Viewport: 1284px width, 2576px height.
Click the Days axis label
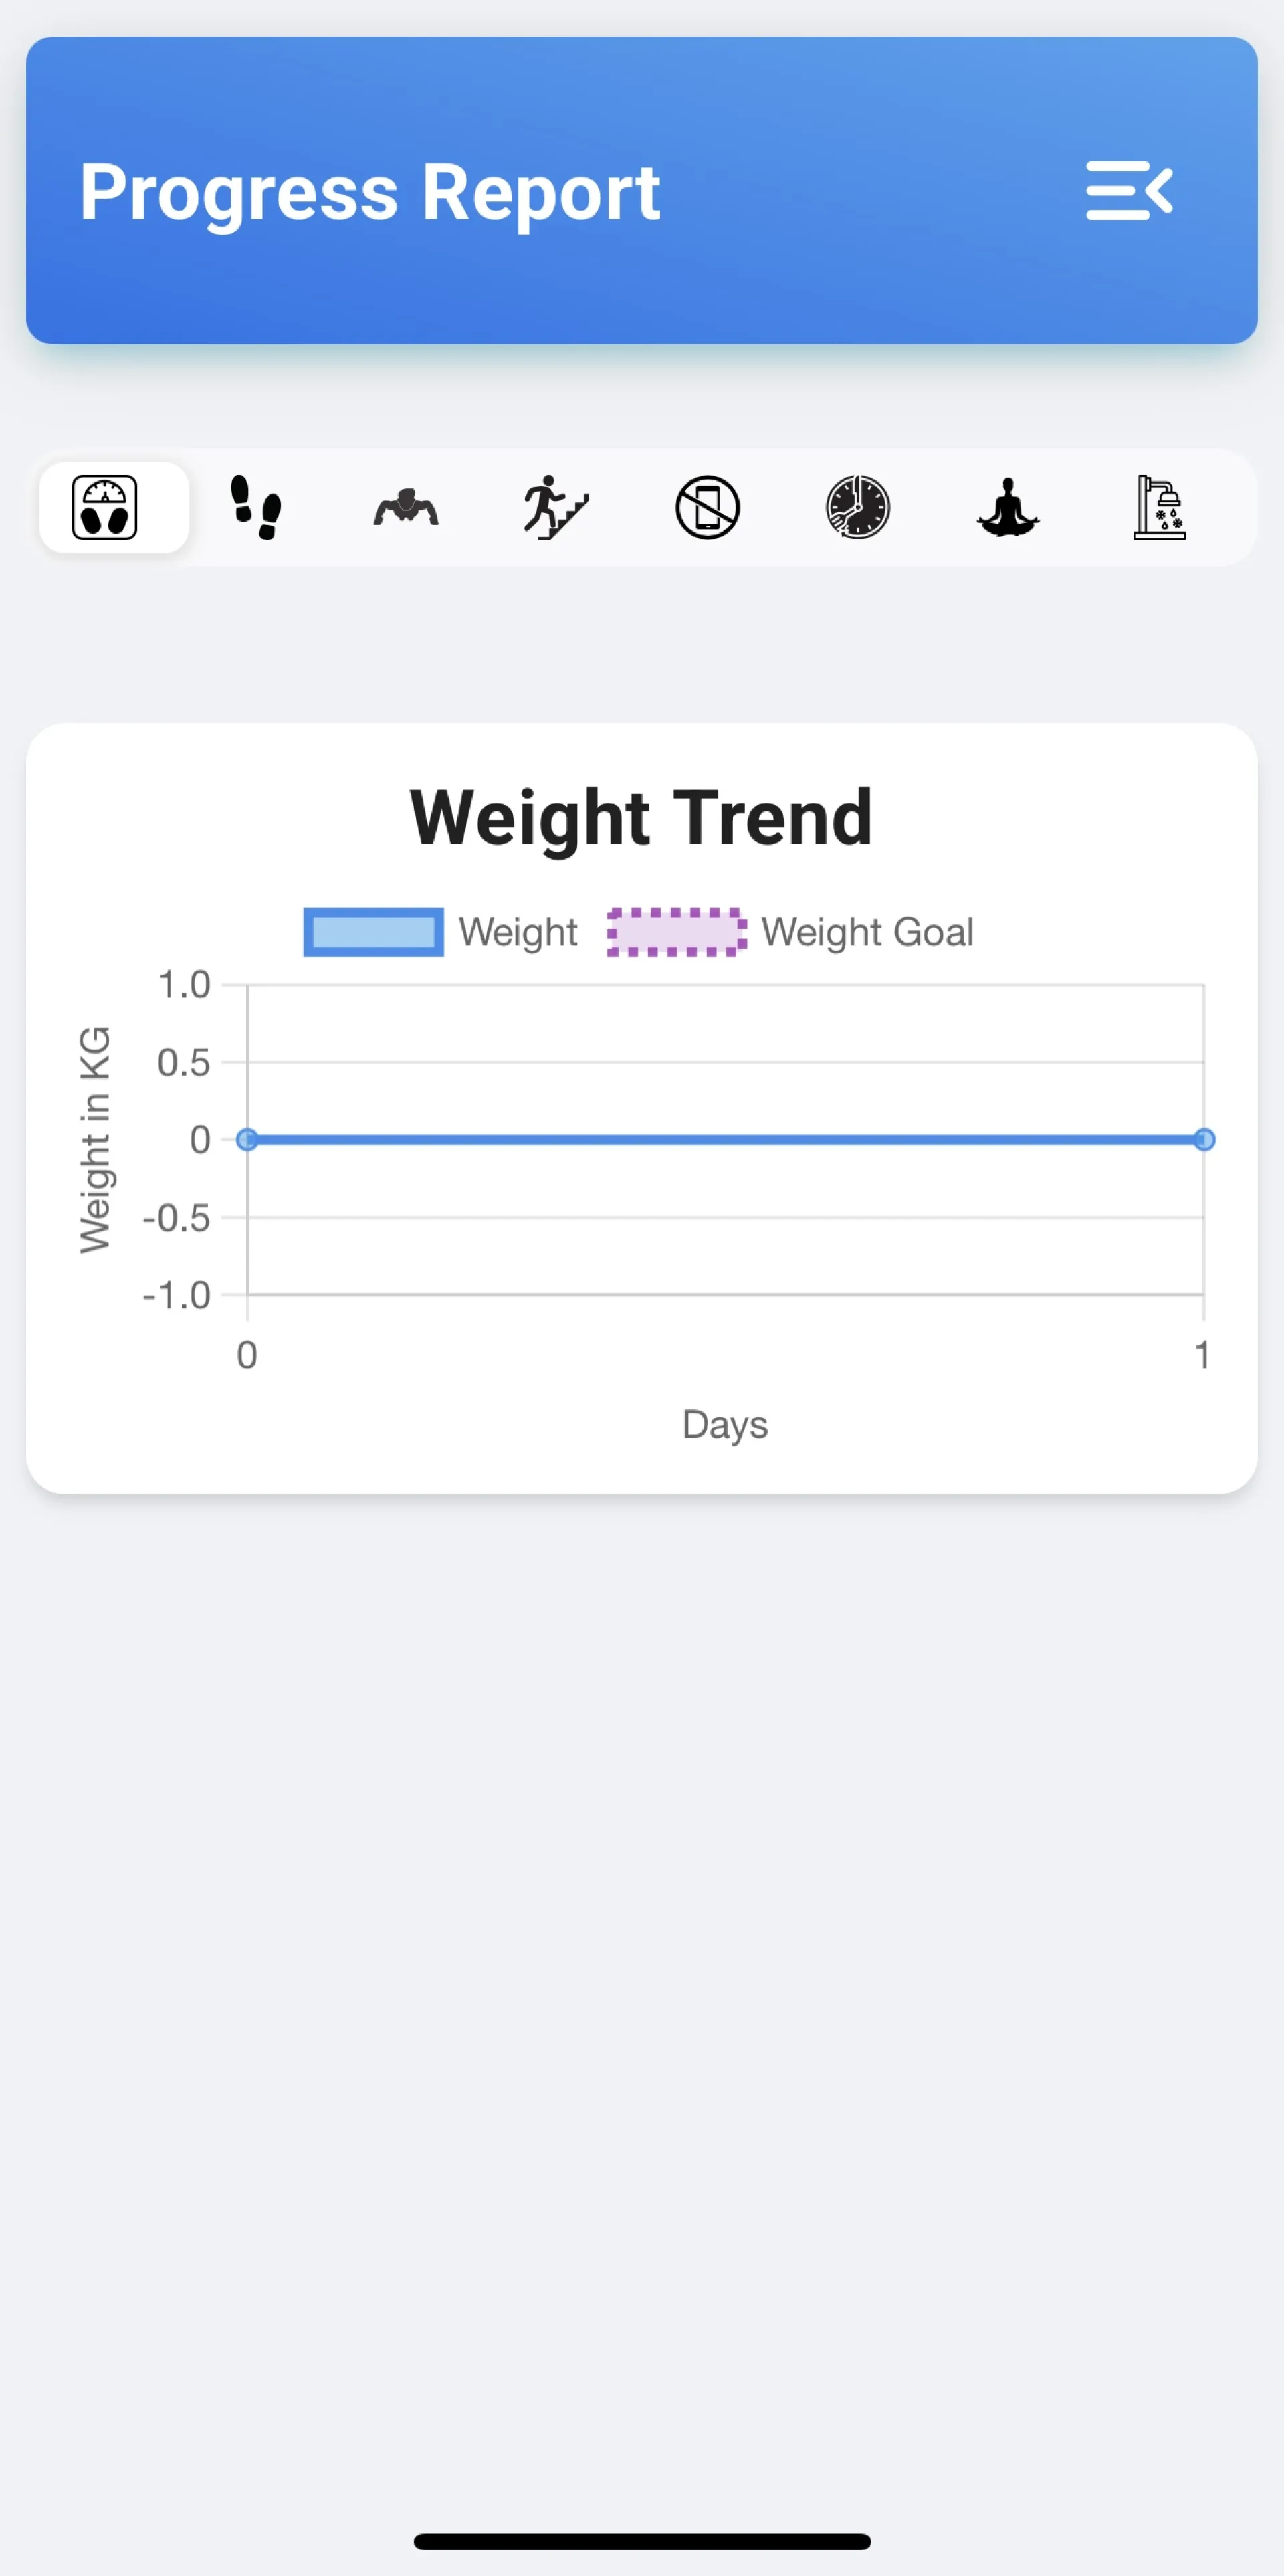pyautogui.click(x=725, y=1424)
